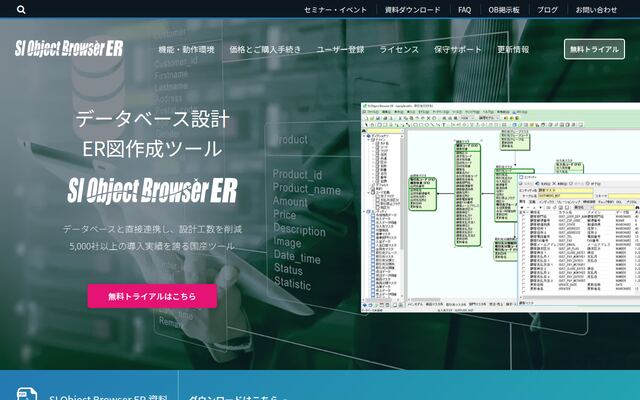The image size is (640, 400).
Task: Open the ブログ link
Action: click(x=547, y=10)
